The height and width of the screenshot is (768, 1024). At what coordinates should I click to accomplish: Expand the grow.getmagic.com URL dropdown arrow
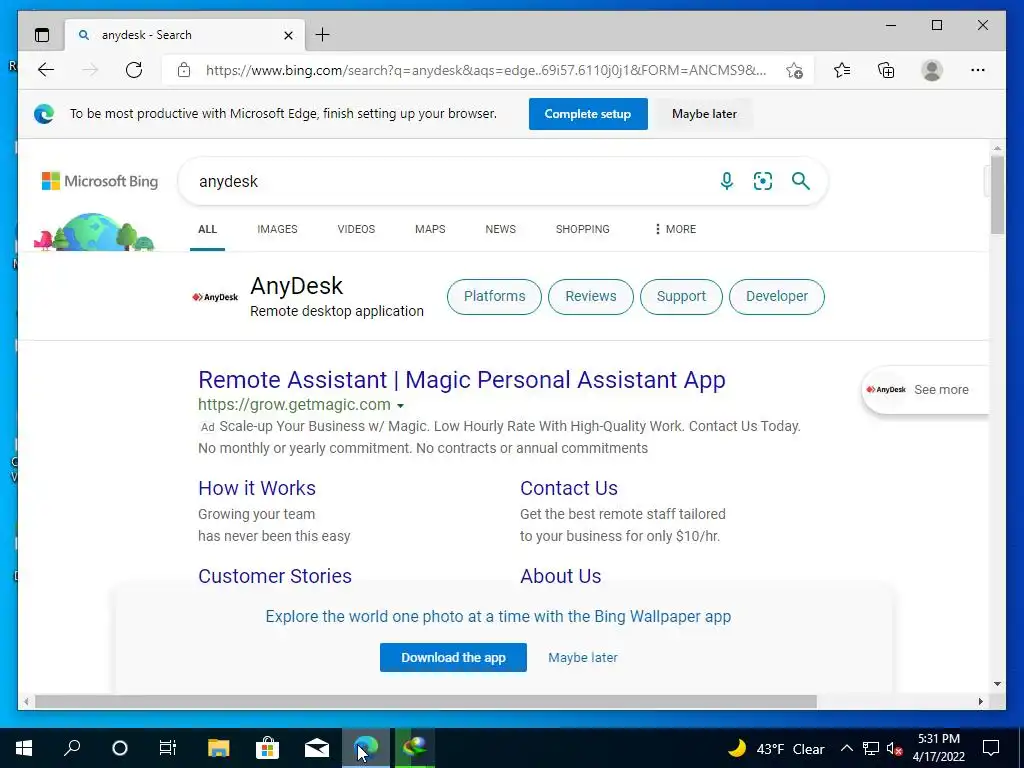400,406
